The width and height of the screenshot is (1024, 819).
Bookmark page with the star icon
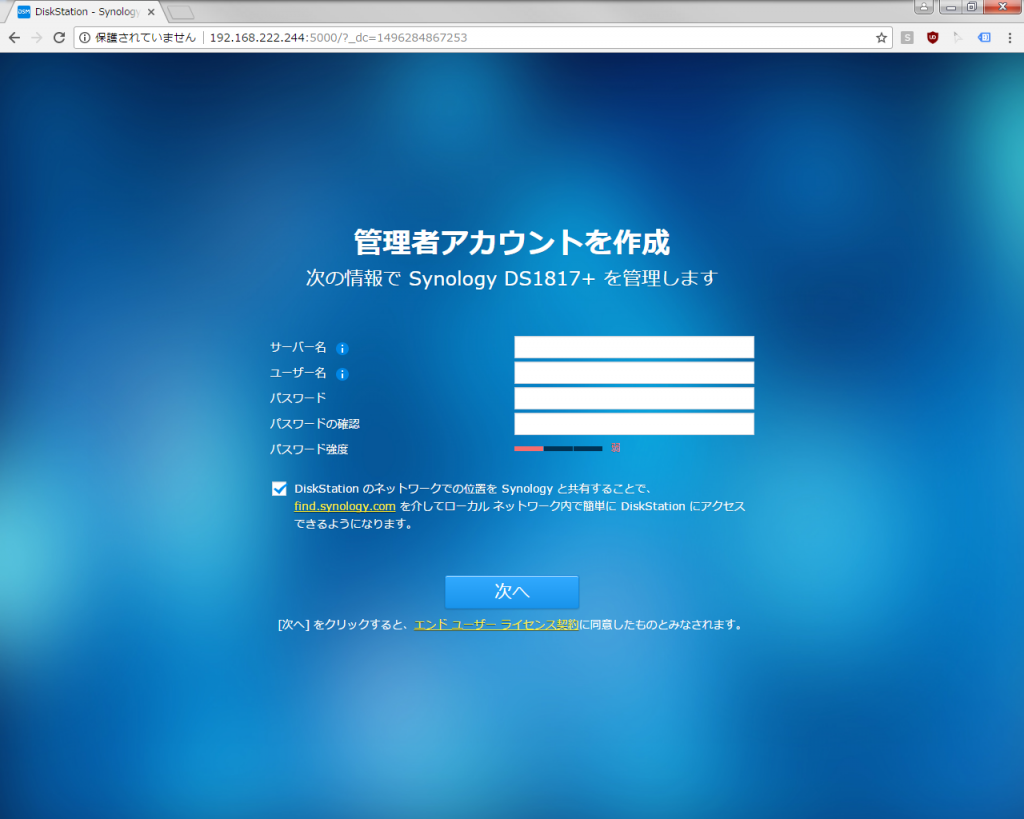[881, 38]
